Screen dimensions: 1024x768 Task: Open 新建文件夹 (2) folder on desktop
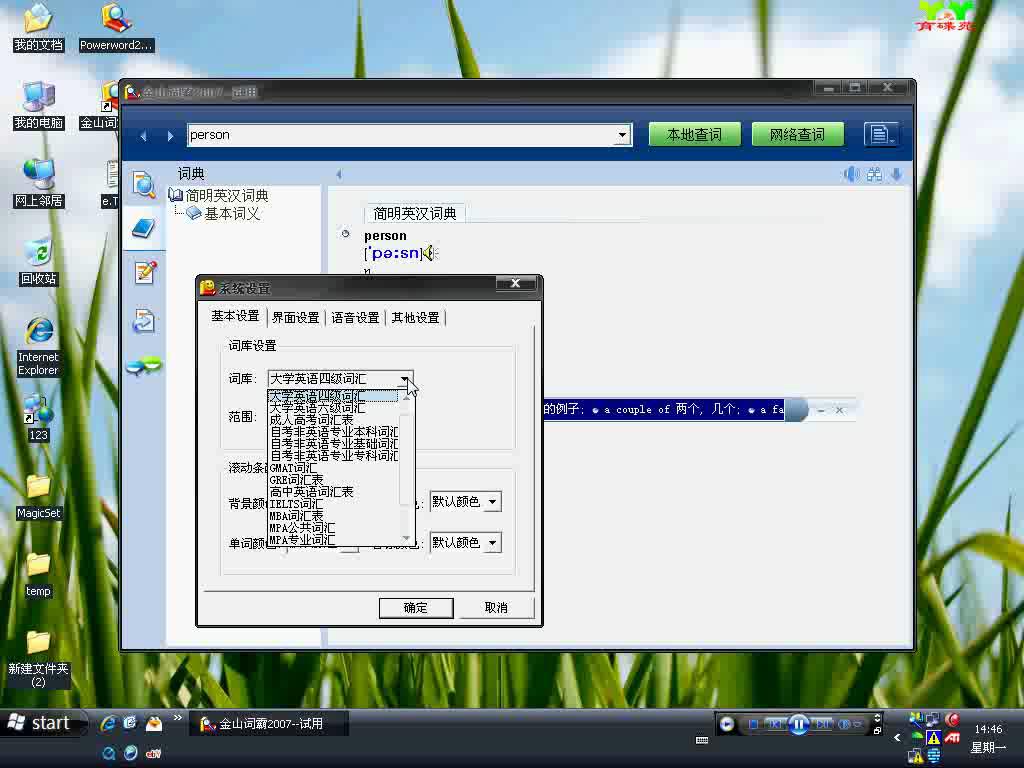pyautogui.click(x=39, y=659)
